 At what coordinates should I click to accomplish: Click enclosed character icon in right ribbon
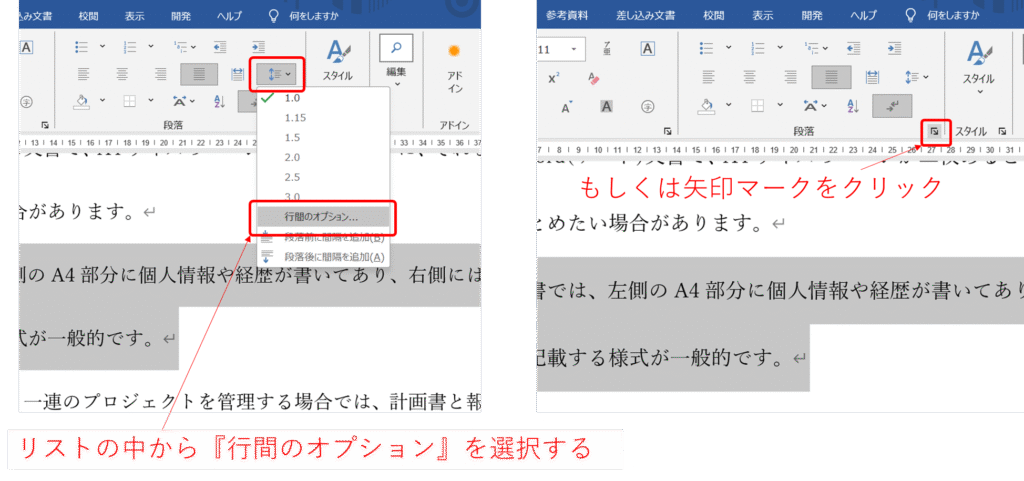[x=647, y=105]
